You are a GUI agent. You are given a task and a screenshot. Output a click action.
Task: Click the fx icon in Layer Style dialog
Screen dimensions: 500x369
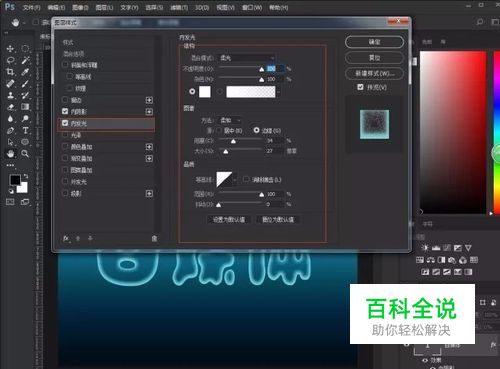(x=66, y=238)
